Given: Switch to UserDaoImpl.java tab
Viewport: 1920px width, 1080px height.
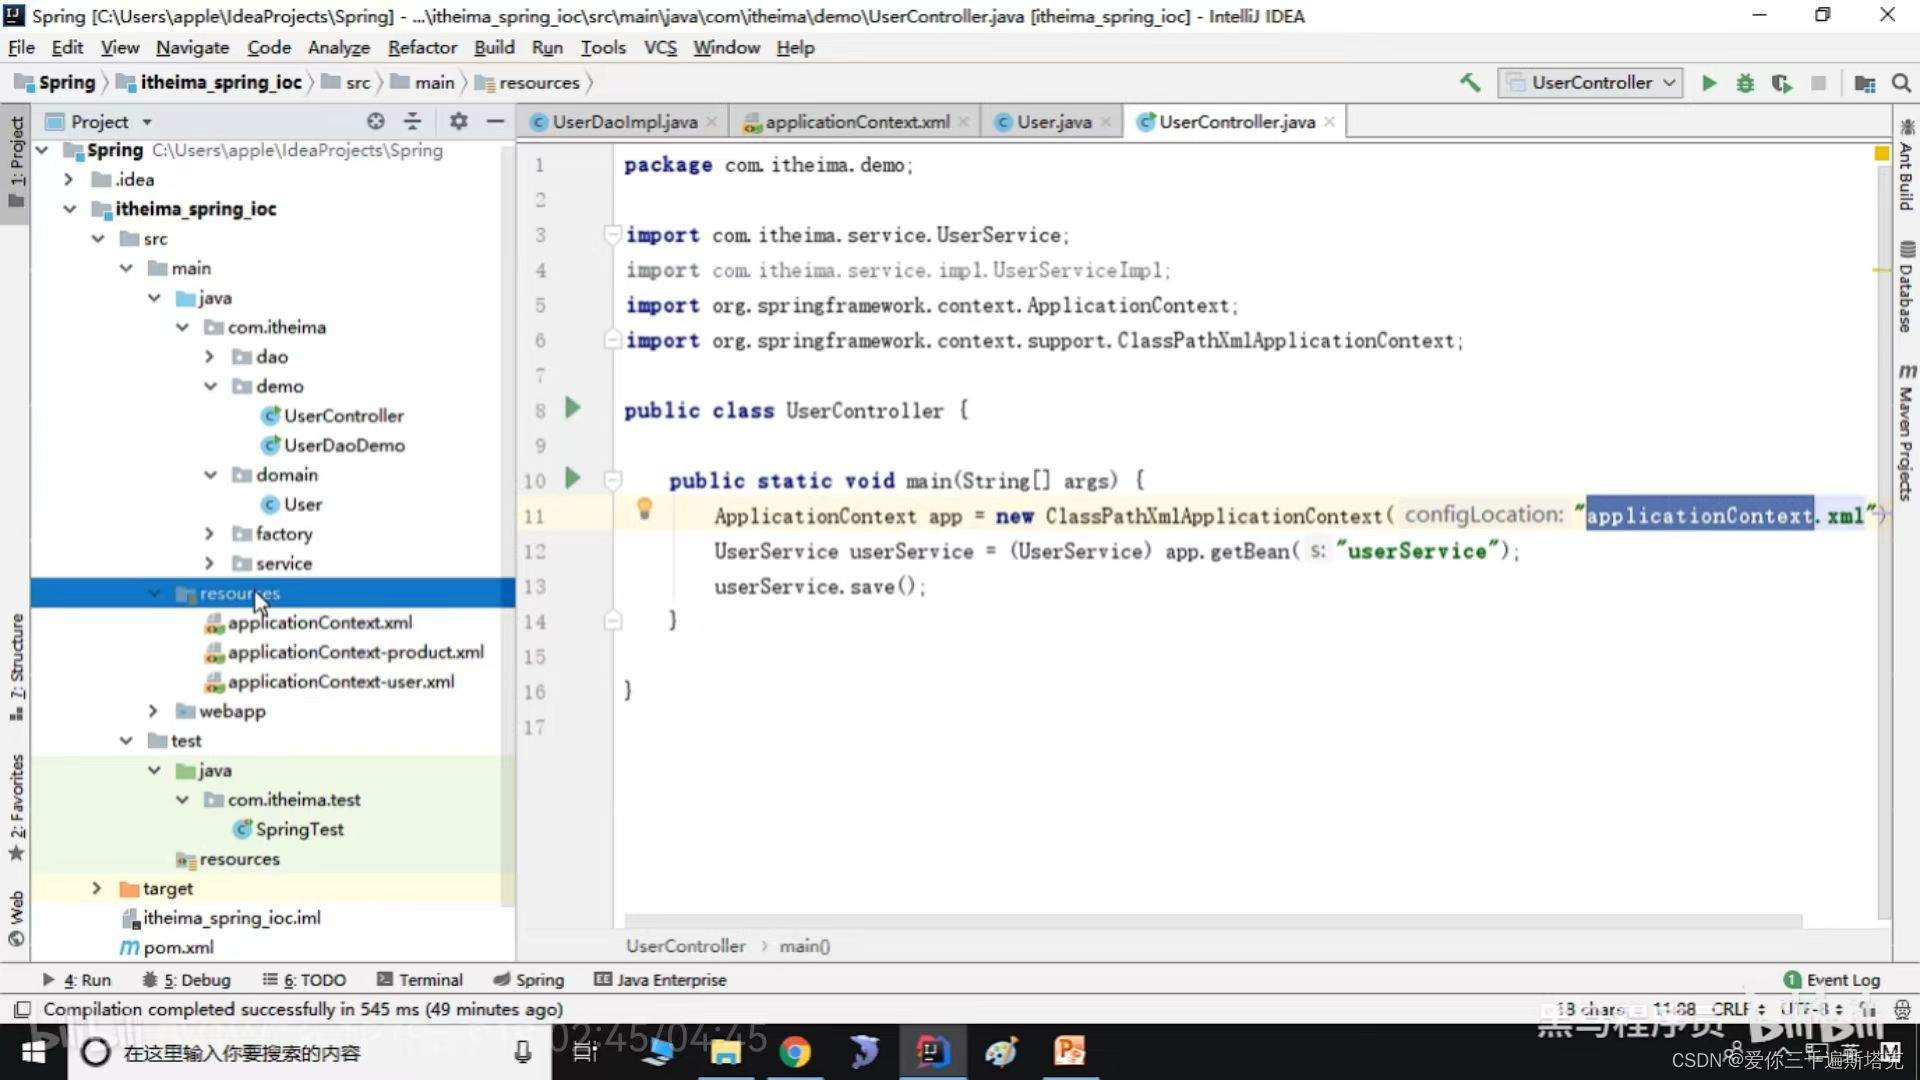Looking at the screenshot, I should pyautogui.click(x=625, y=122).
